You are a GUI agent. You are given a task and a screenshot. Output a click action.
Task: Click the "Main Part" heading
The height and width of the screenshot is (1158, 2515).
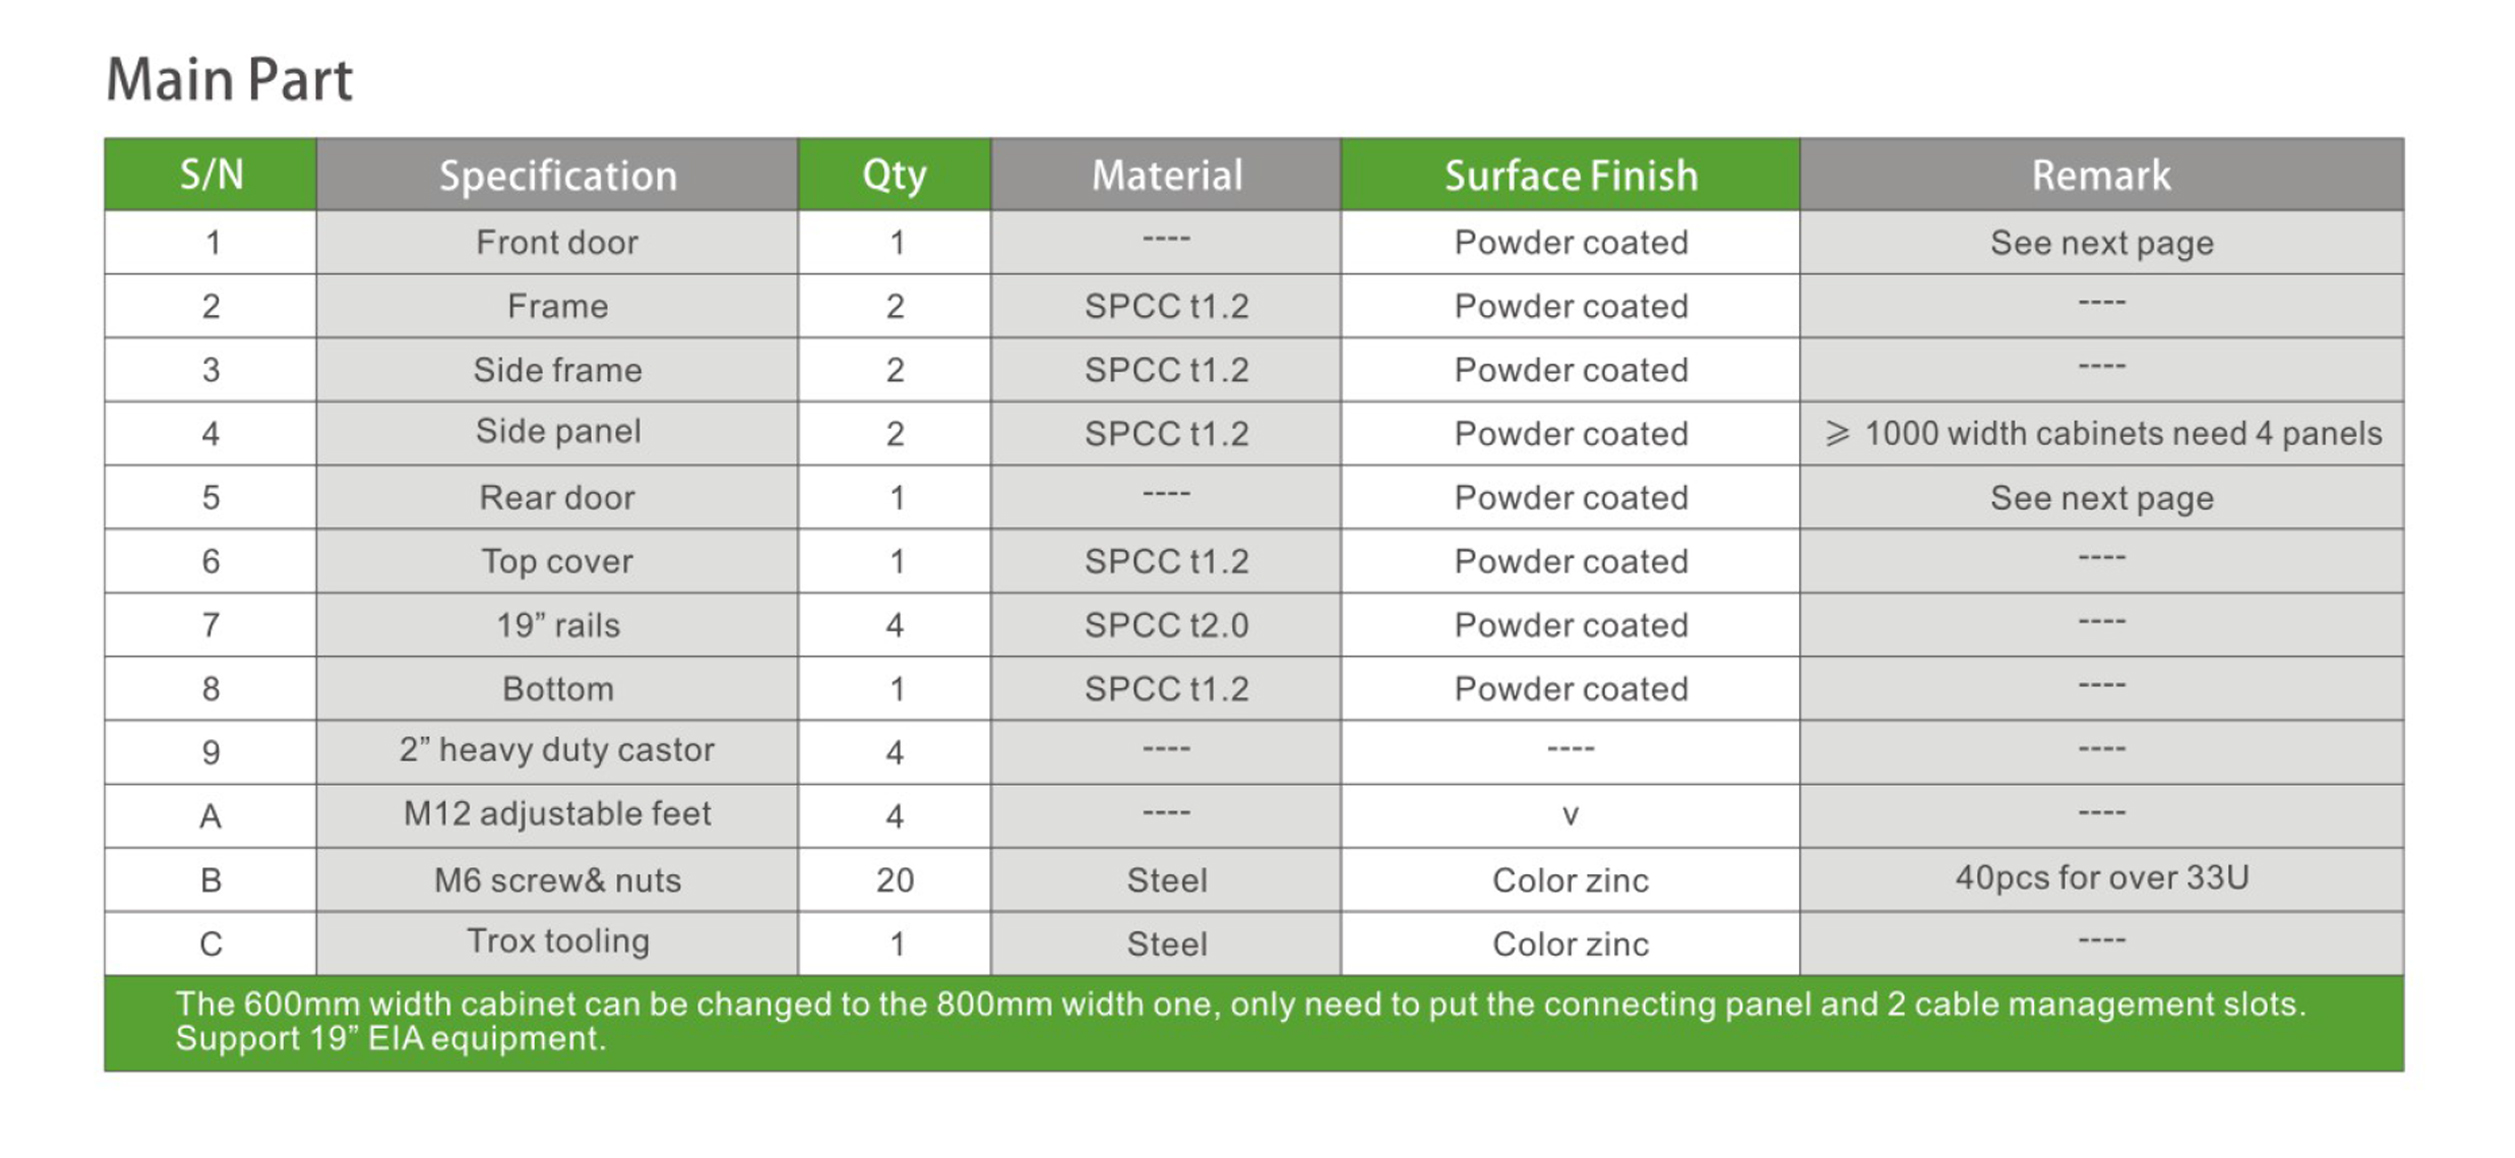(229, 80)
